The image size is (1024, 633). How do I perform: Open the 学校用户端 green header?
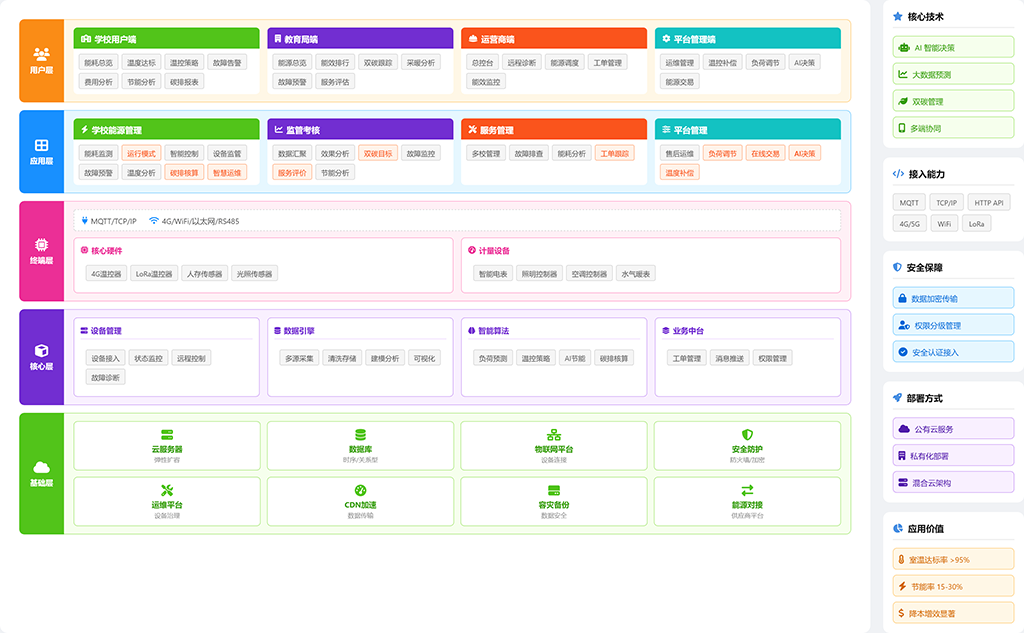166,39
